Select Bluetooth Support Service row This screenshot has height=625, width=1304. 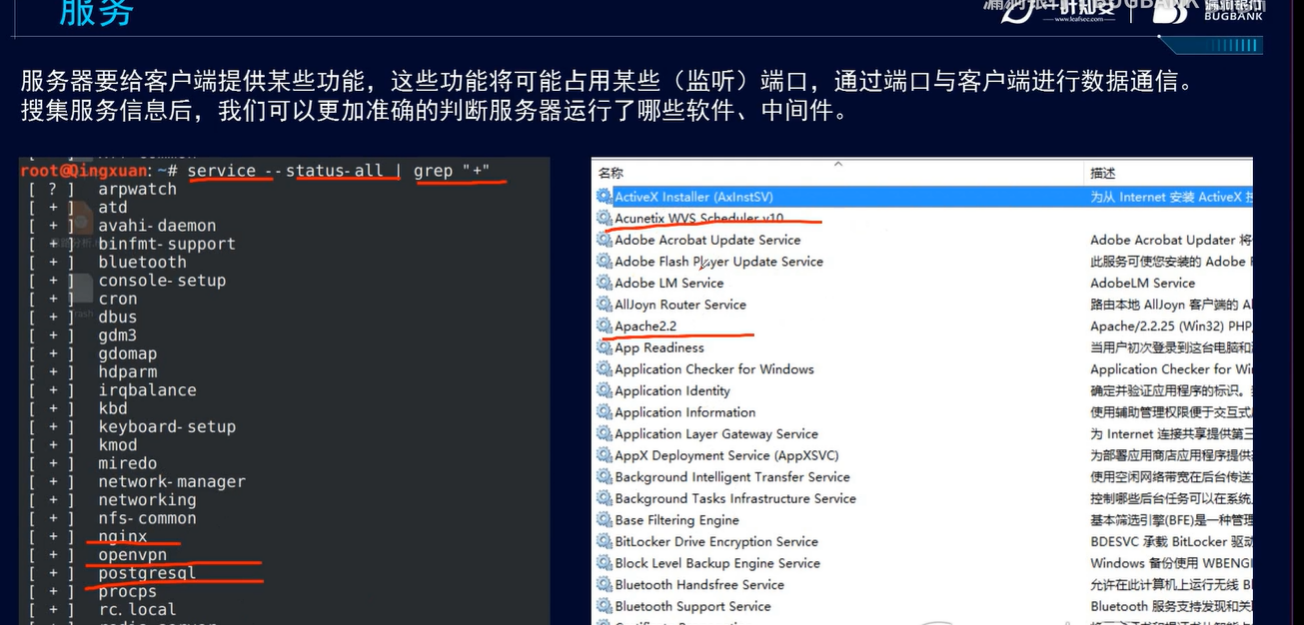[922, 606]
